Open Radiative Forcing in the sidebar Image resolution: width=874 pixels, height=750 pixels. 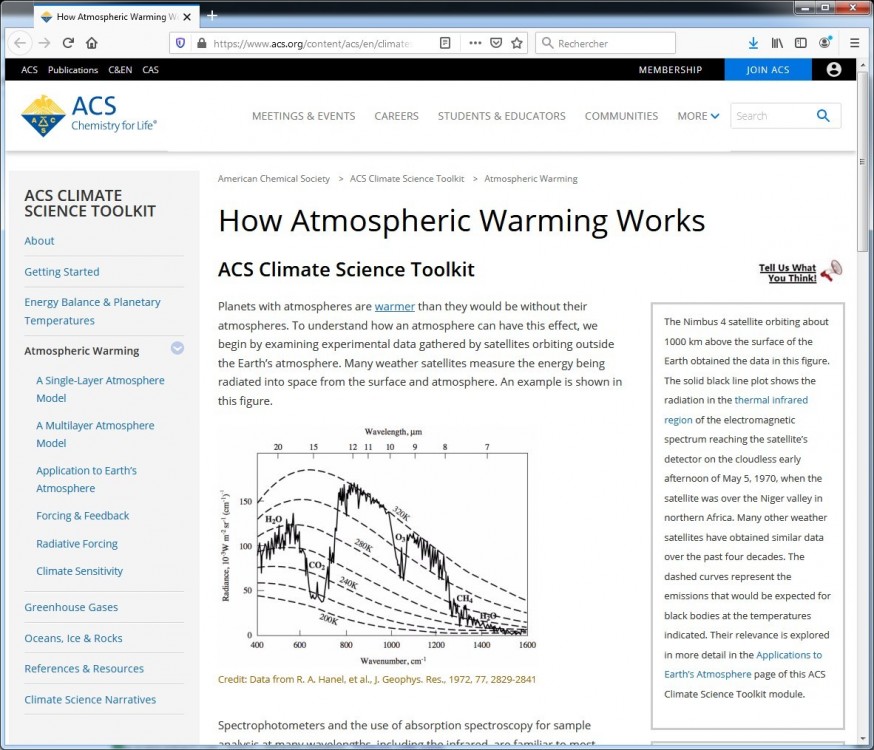77,544
